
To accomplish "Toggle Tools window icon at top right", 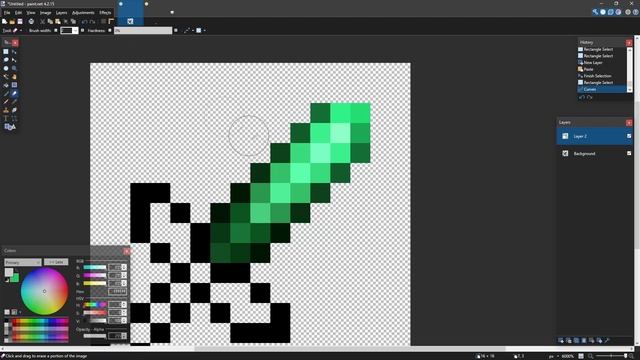I will click(595, 12).
